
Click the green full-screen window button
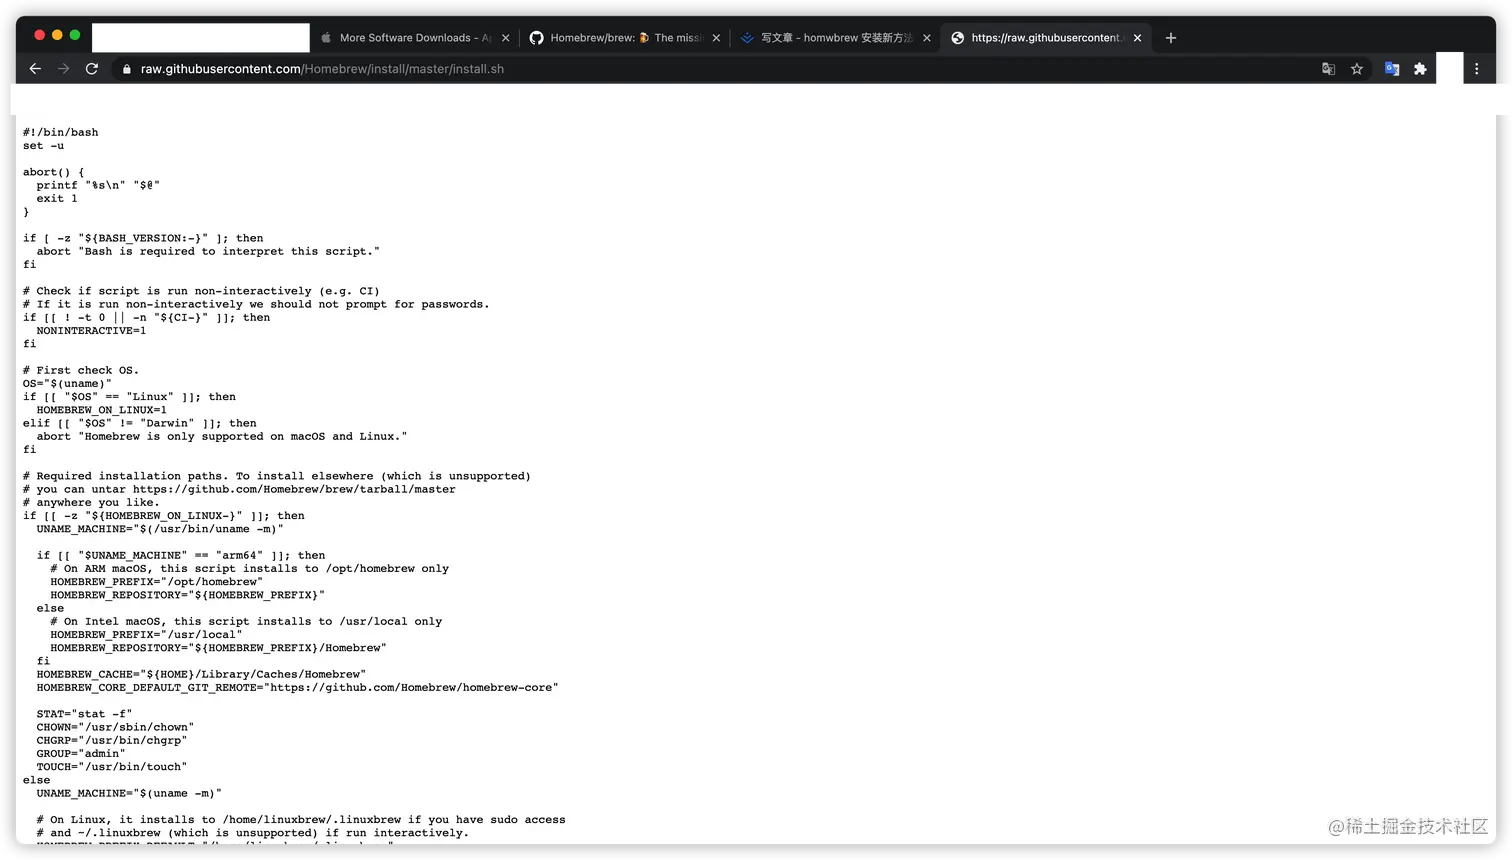(x=72, y=33)
